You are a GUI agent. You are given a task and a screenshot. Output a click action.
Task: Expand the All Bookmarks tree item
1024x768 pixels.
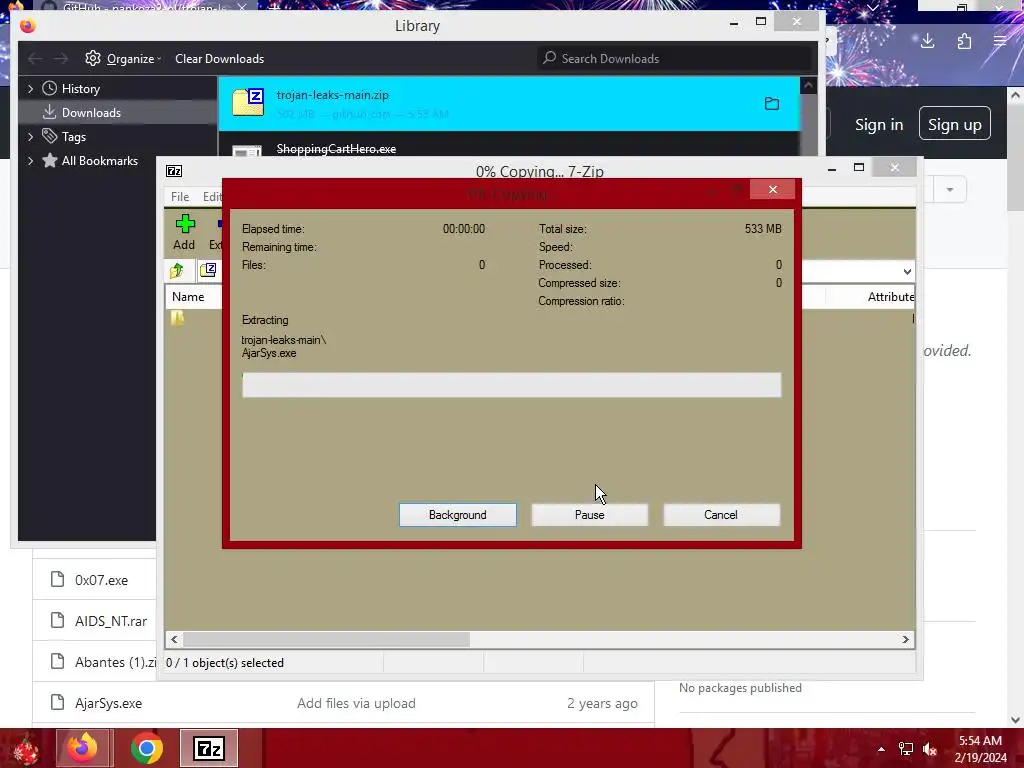(30, 161)
